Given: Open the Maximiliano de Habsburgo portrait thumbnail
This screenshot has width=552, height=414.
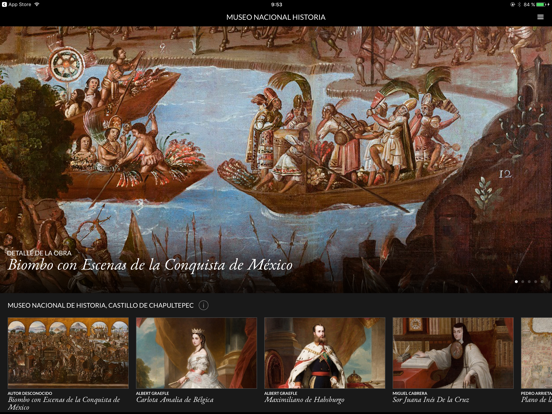Looking at the screenshot, I should coord(325,353).
